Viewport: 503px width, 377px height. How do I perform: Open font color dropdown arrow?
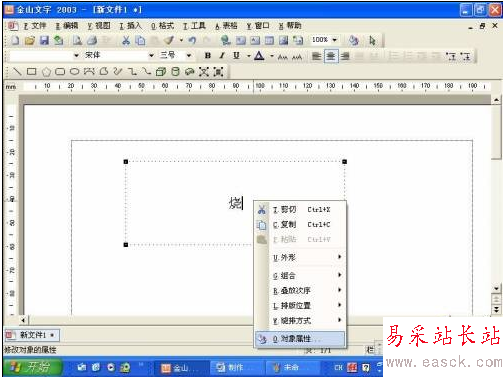(x=272, y=56)
